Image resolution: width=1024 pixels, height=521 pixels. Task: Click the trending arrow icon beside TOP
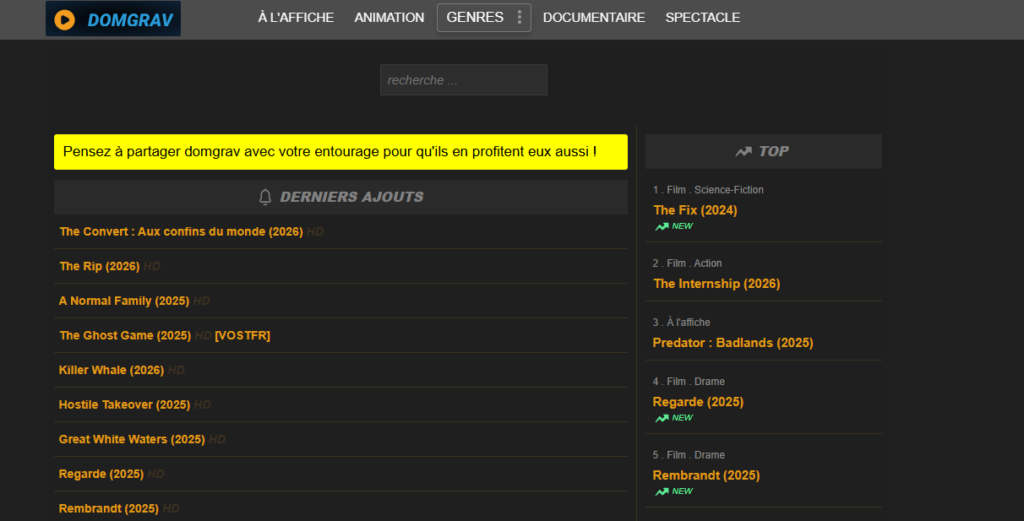tap(743, 151)
